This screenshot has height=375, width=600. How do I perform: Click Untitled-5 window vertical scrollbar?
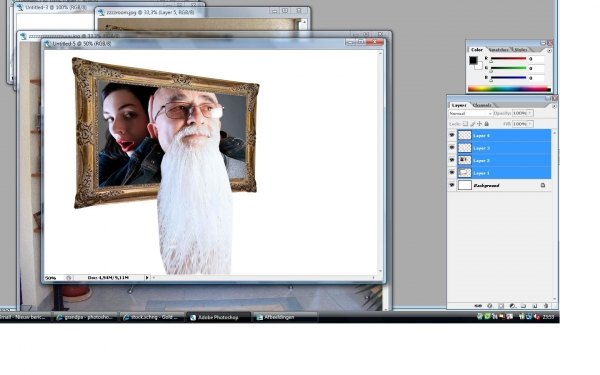click(x=380, y=162)
